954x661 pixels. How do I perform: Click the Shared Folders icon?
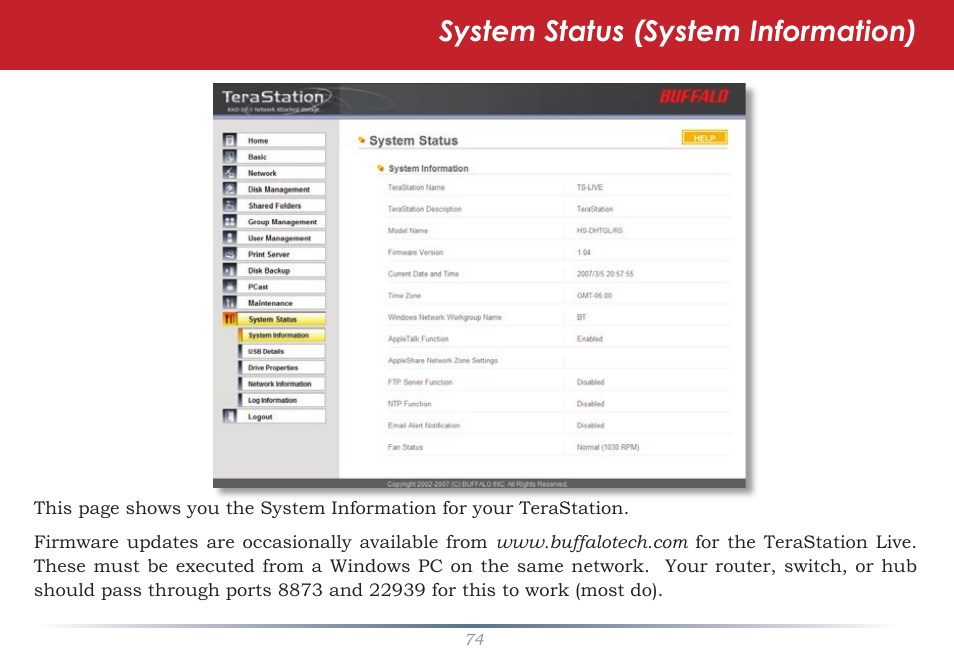pos(229,205)
